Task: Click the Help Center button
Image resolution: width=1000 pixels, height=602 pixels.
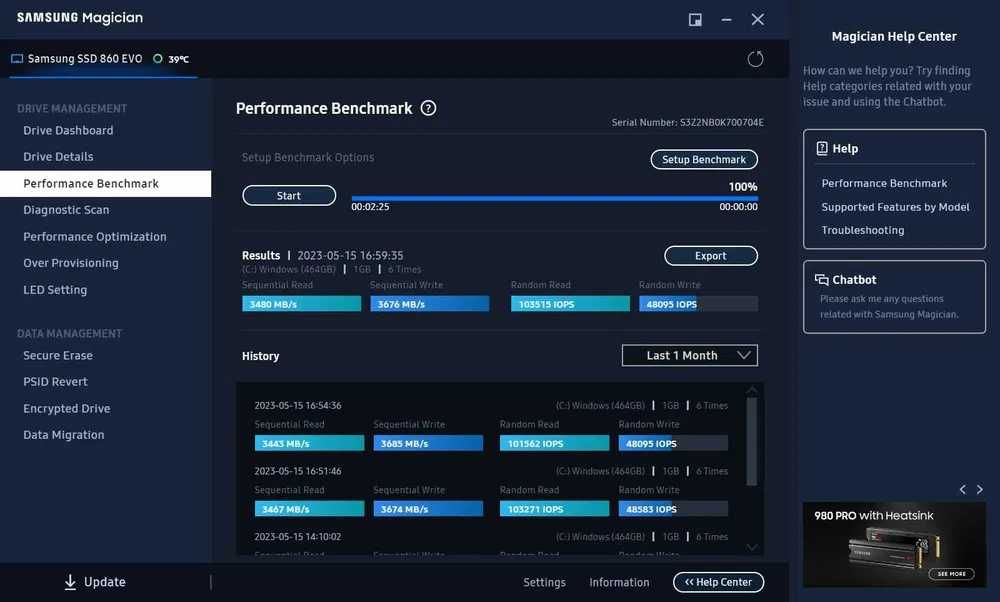Action: pos(718,582)
